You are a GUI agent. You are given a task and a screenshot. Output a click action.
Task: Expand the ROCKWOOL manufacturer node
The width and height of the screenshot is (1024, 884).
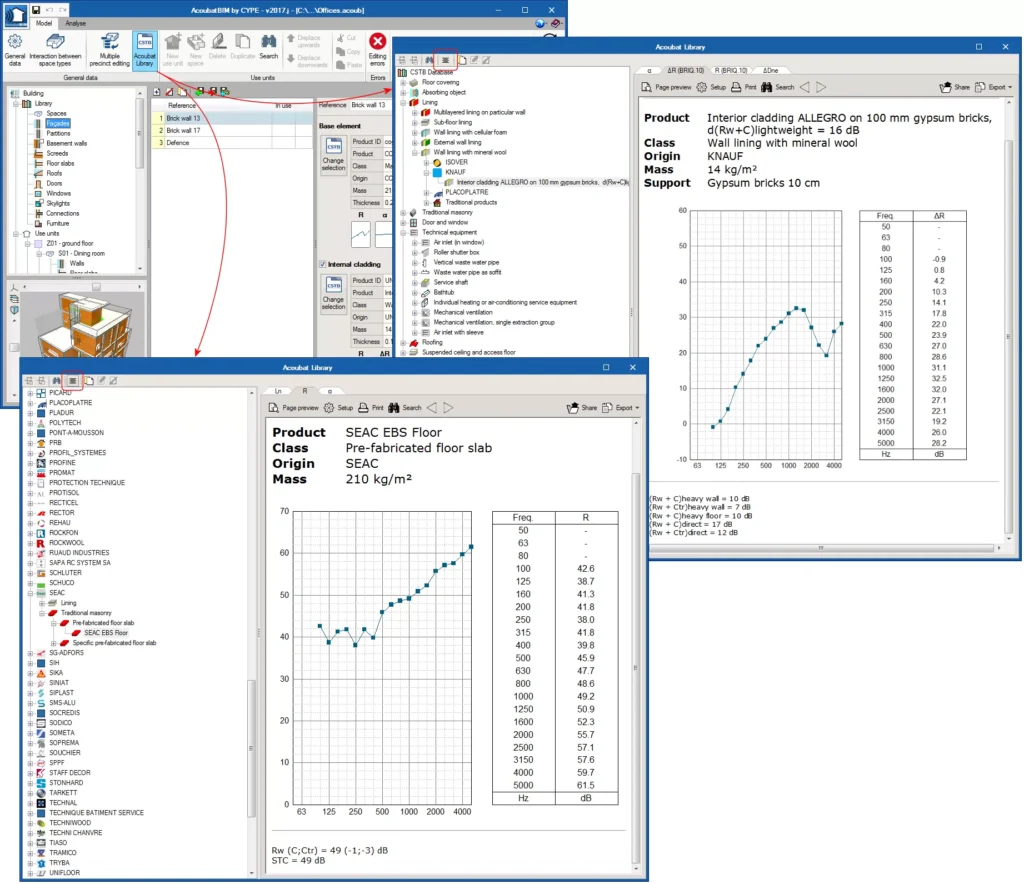30,543
